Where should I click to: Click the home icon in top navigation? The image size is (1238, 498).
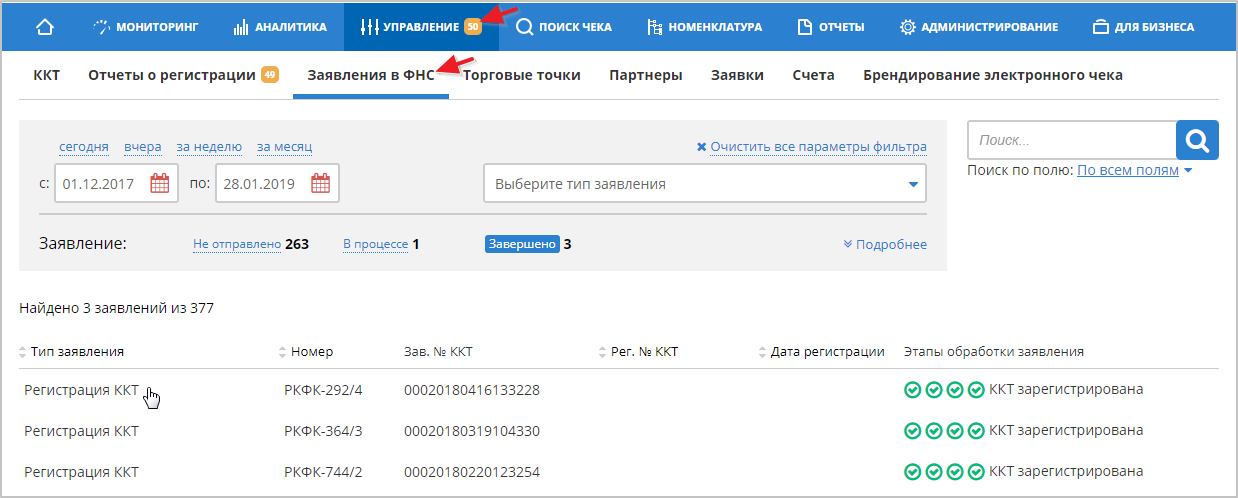(44, 27)
